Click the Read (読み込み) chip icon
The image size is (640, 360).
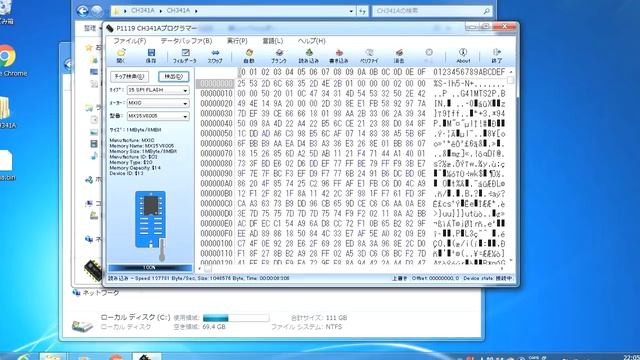pyautogui.click(x=309, y=56)
